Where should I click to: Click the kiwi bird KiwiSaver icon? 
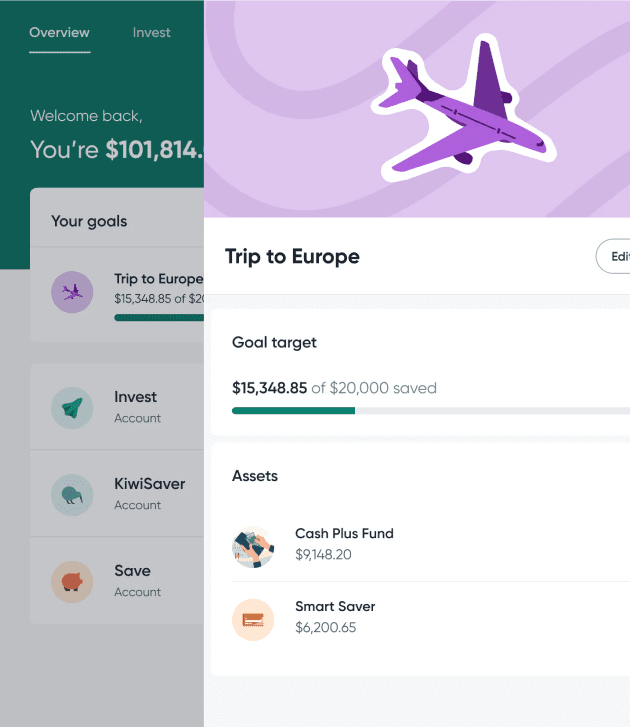tap(72, 494)
